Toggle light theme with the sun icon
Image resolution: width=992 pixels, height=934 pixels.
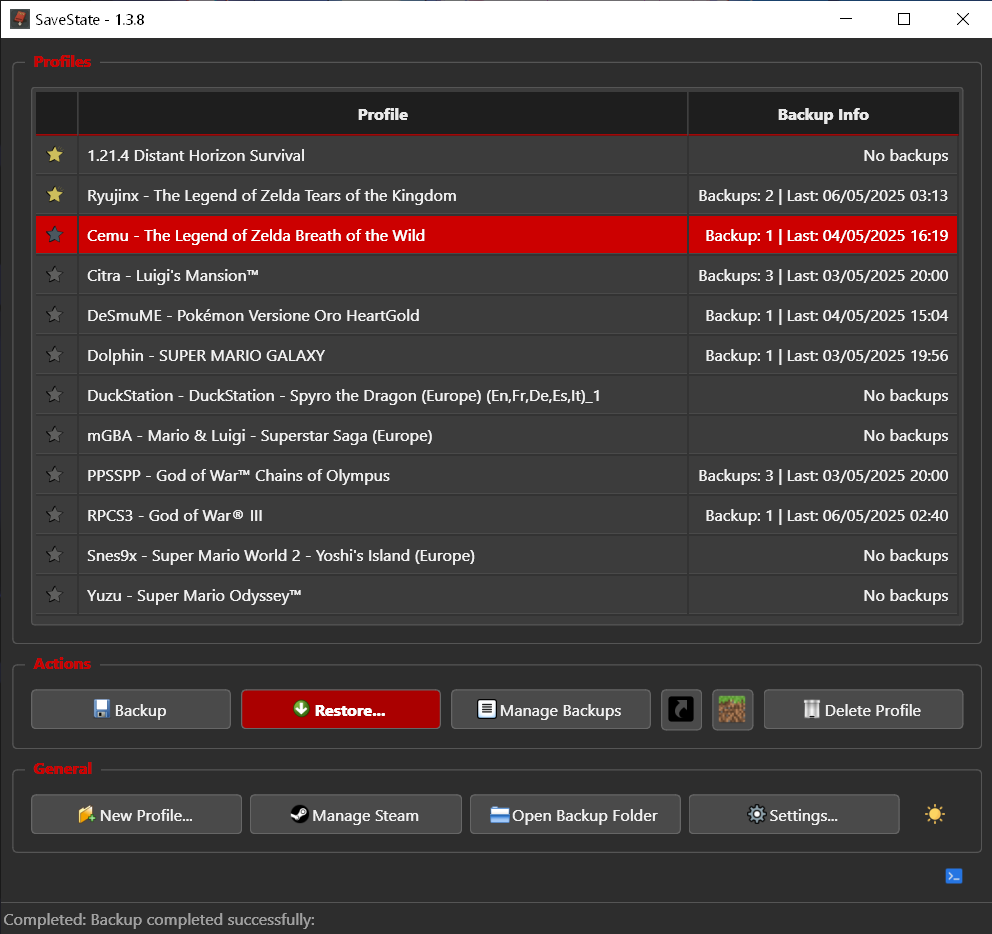point(934,814)
